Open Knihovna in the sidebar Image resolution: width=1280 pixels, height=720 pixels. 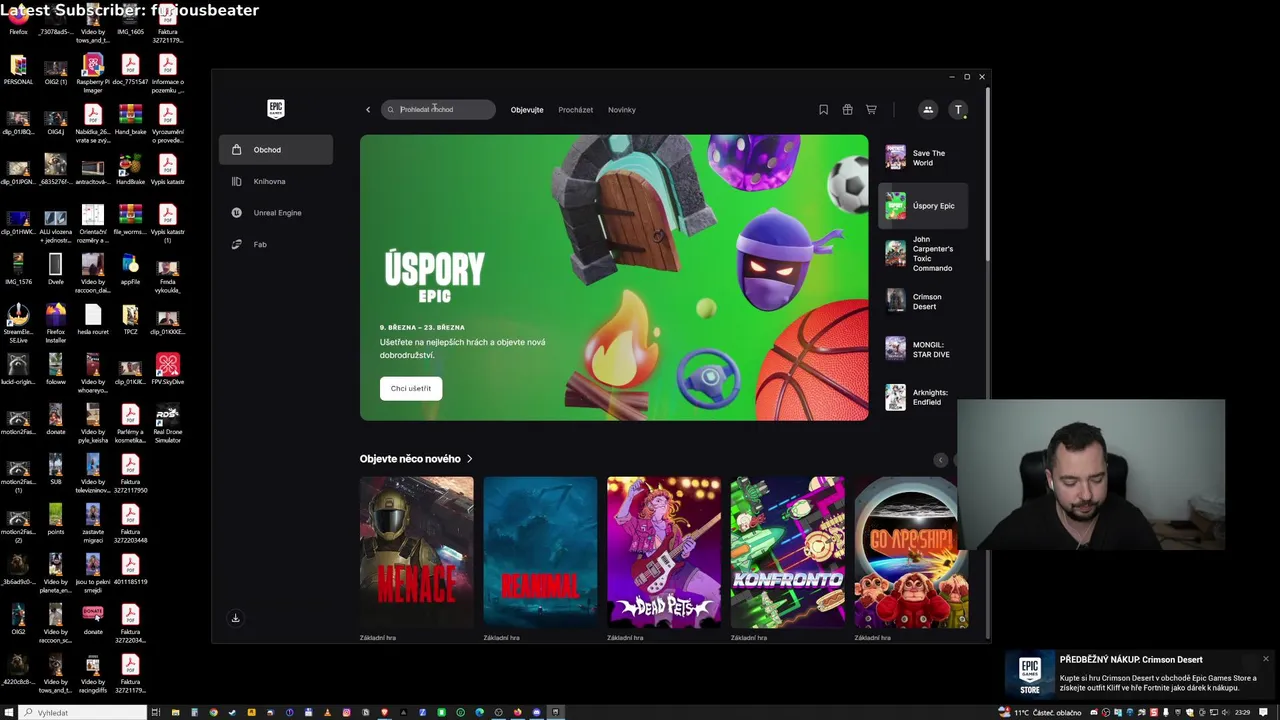[x=276, y=181]
